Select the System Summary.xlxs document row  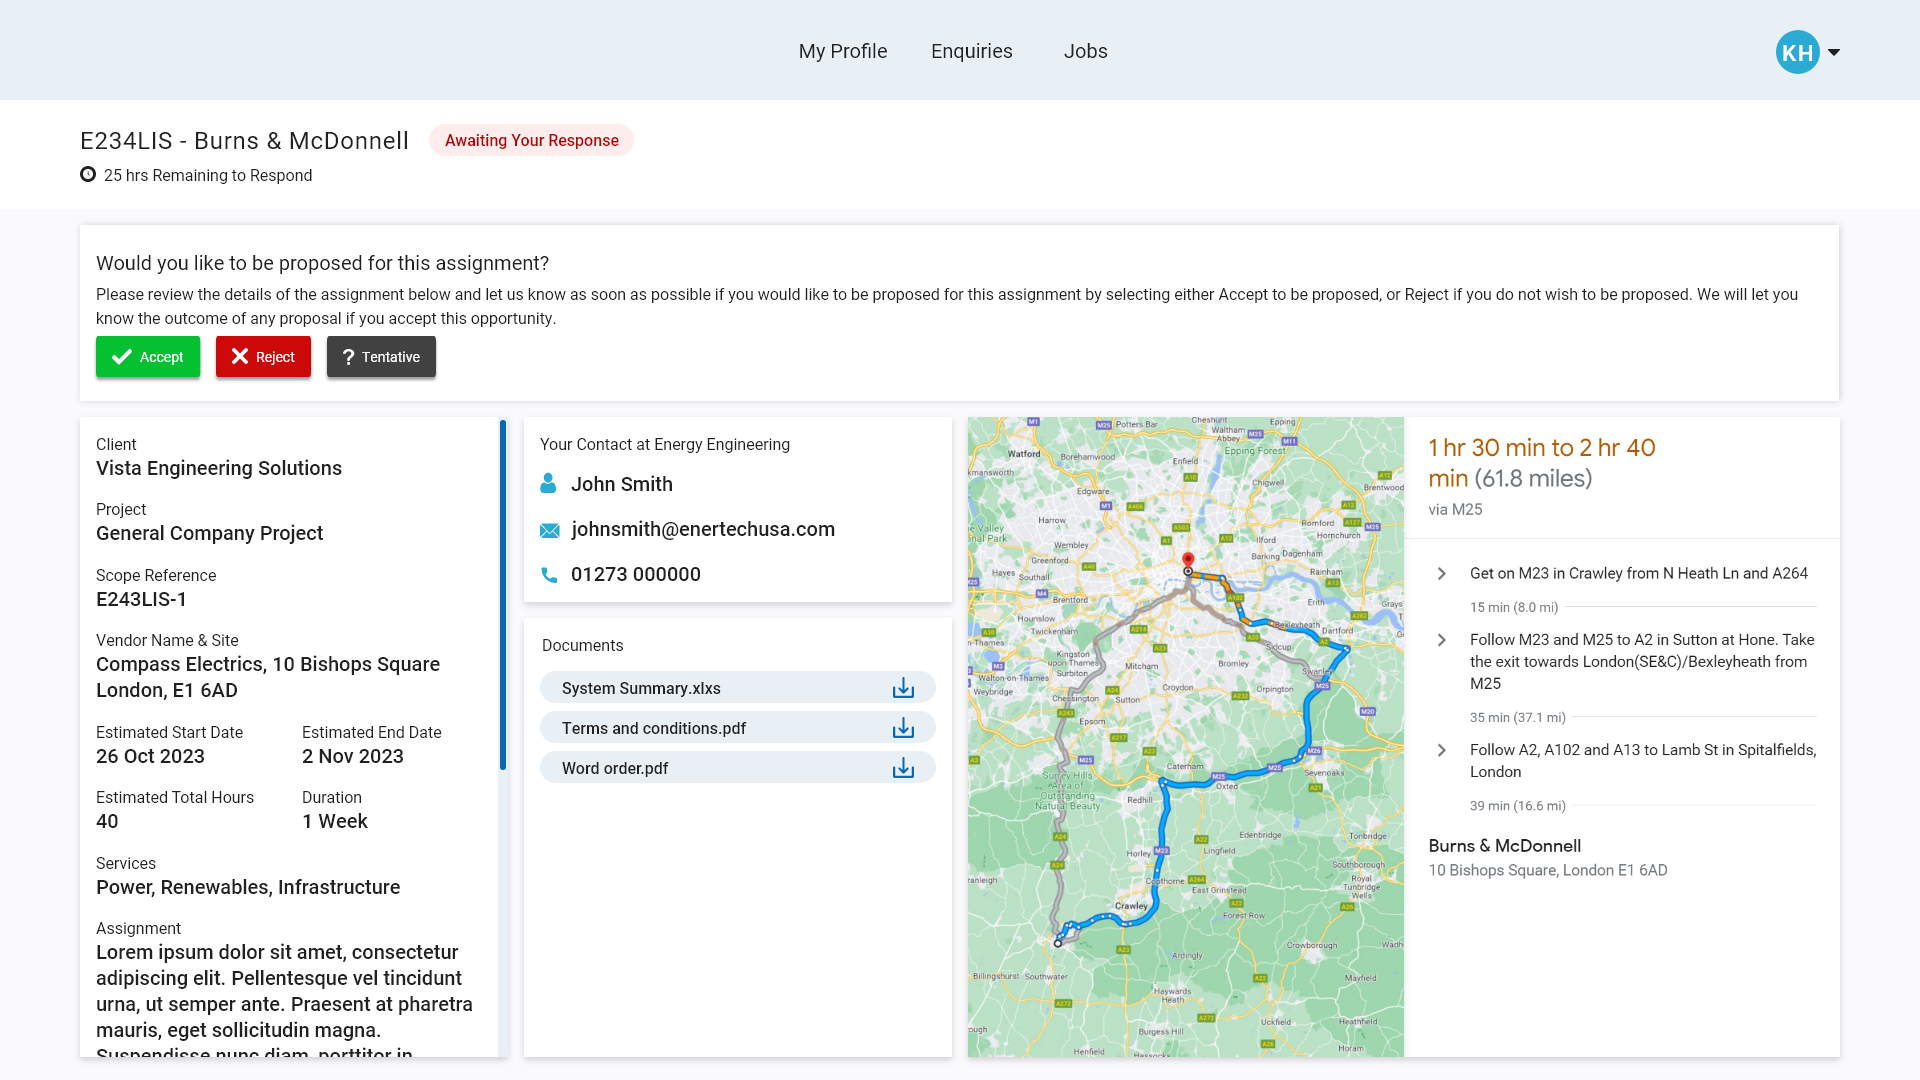coord(737,688)
